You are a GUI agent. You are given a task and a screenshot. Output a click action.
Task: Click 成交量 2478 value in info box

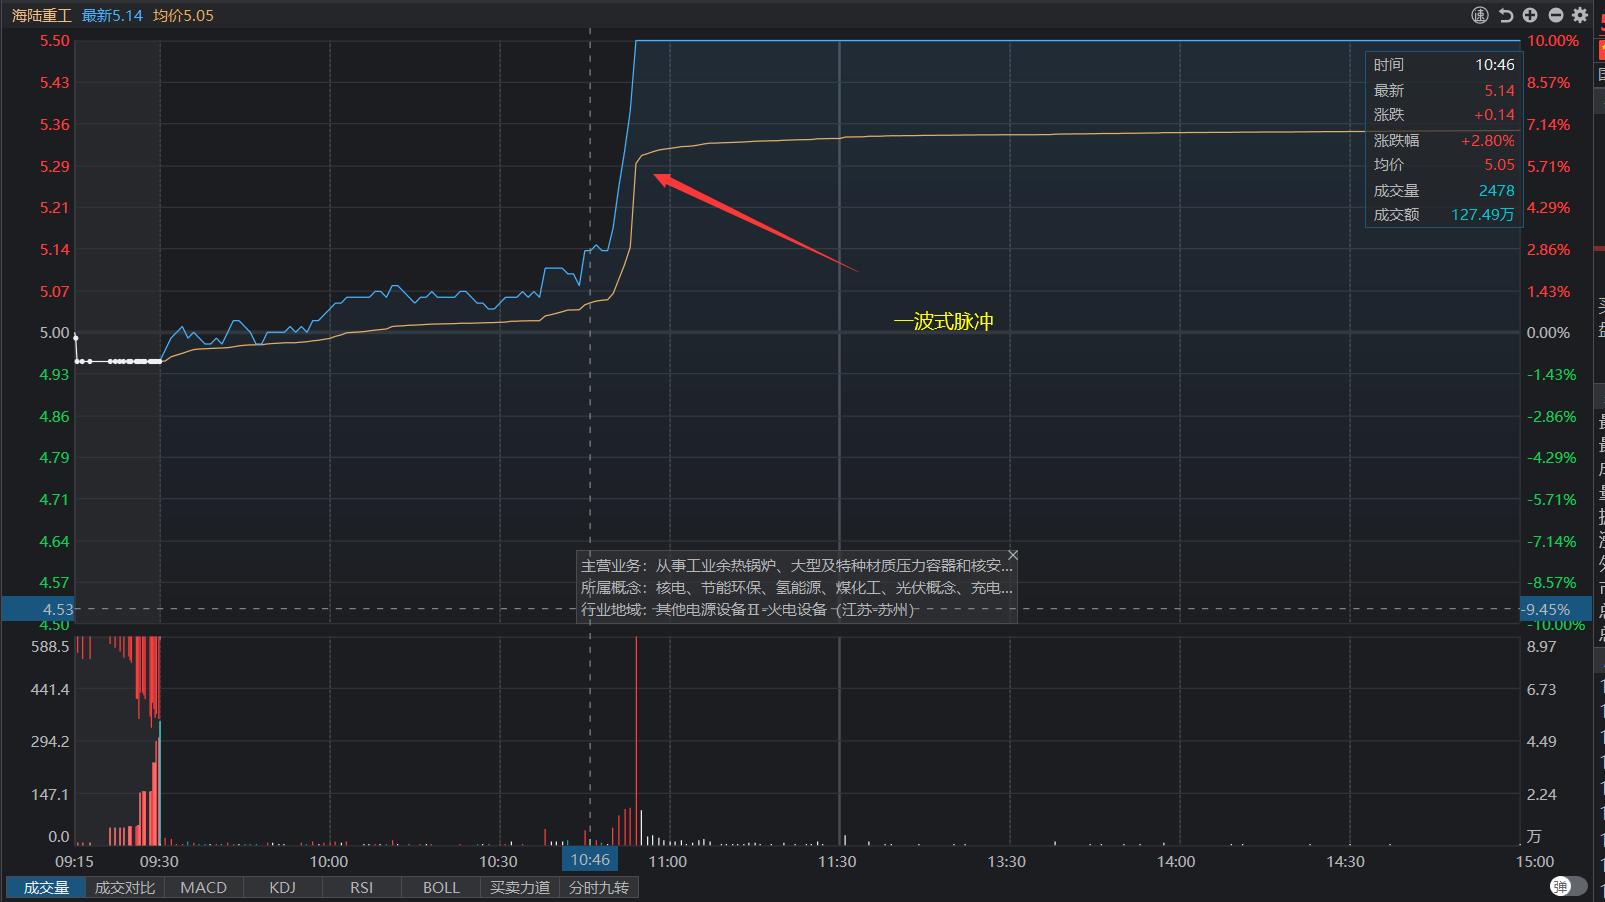[1496, 190]
